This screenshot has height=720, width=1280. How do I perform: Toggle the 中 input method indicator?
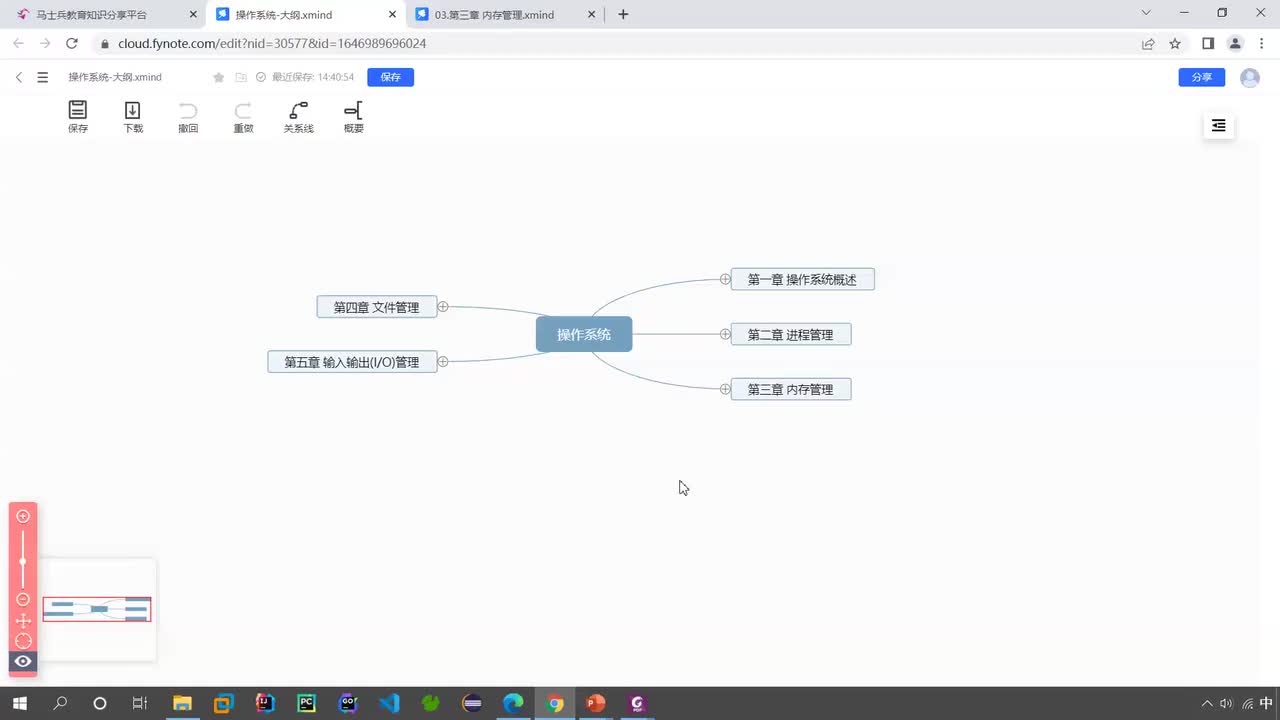1266,703
